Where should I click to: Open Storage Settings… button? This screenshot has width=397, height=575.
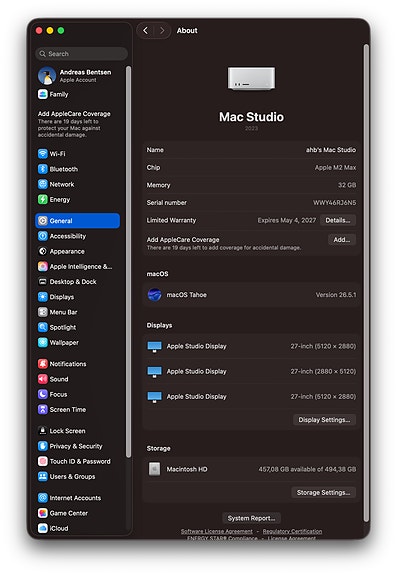[324, 492]
